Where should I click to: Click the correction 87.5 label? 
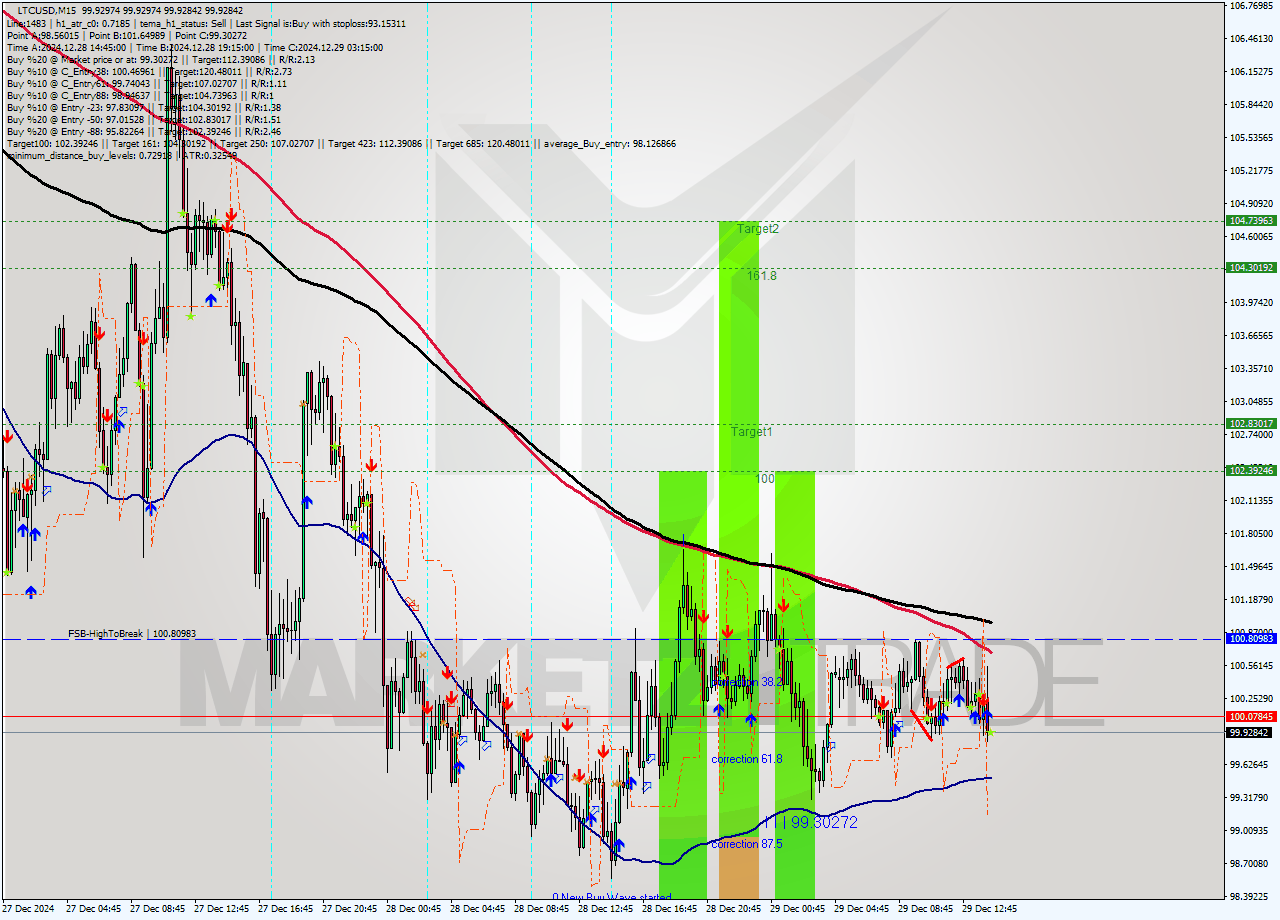(747, 844)
